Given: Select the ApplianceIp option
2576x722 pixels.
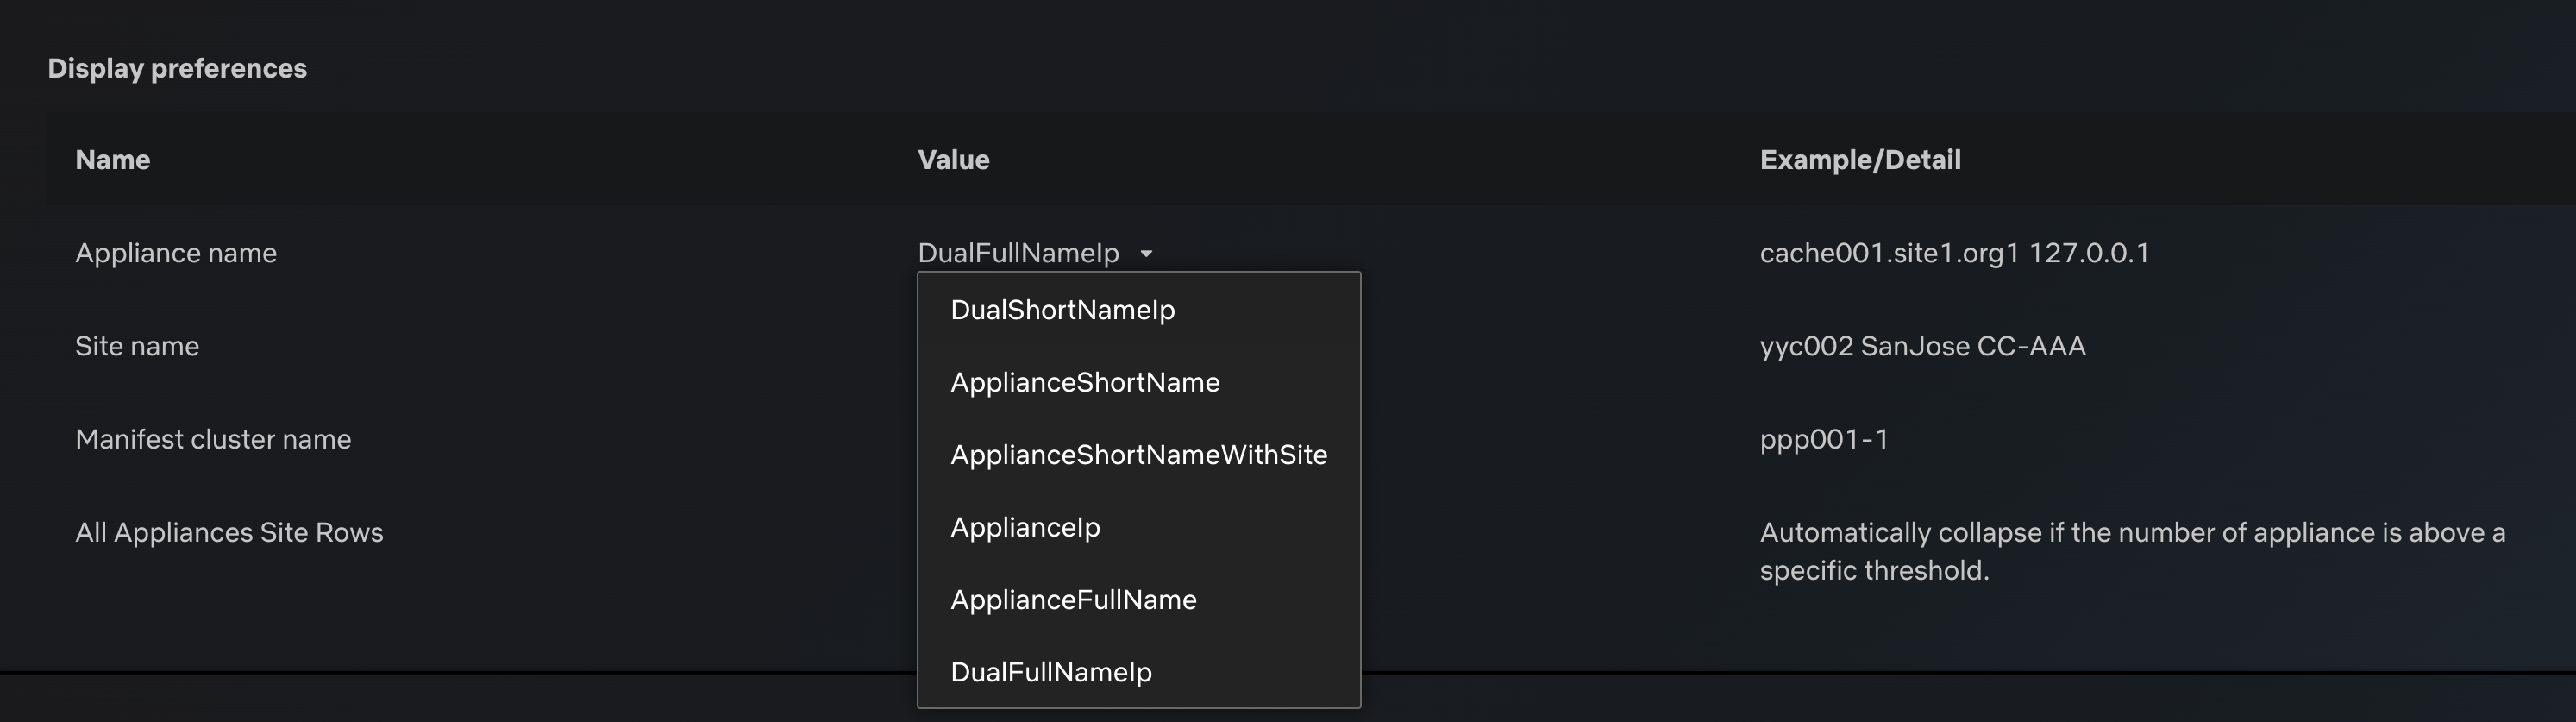Looking at the screenshot, I should click(x=1025, y=527).
